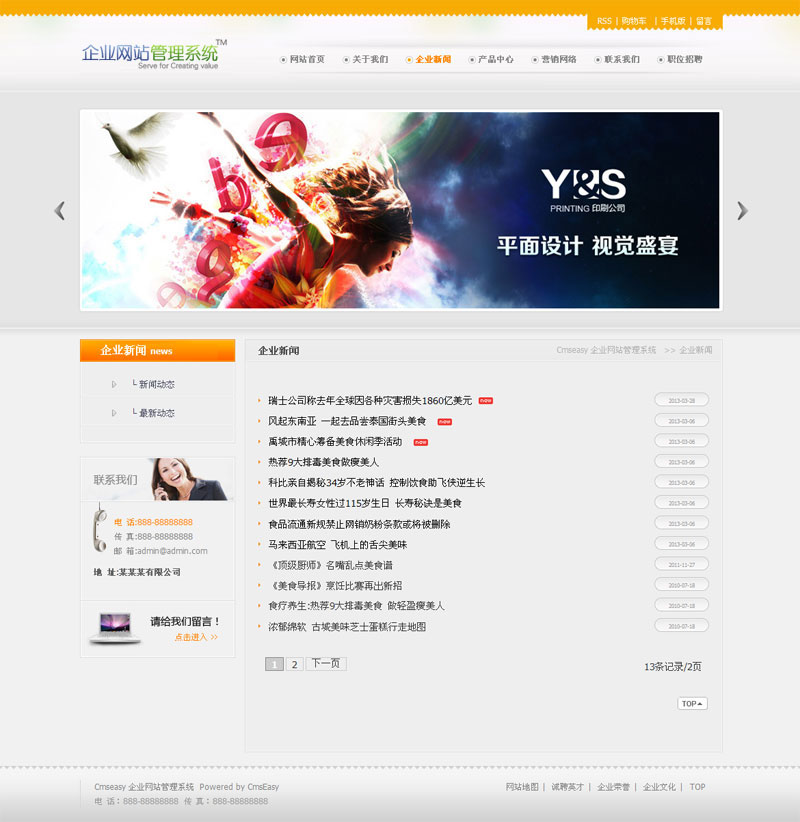Click the company logo 企业网站管理系统
800x822 pixels.
tap(152, 54)
